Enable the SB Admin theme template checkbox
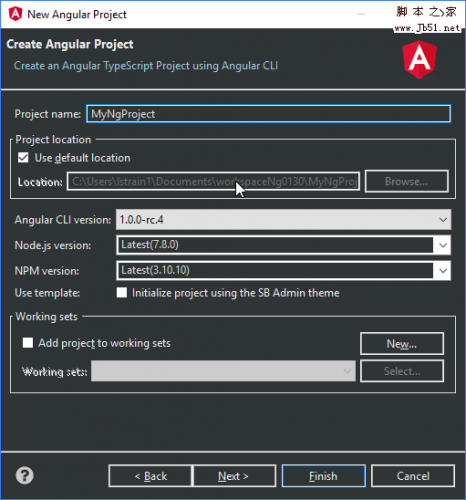This screenshot has height=500, width=466. [122, 293]
